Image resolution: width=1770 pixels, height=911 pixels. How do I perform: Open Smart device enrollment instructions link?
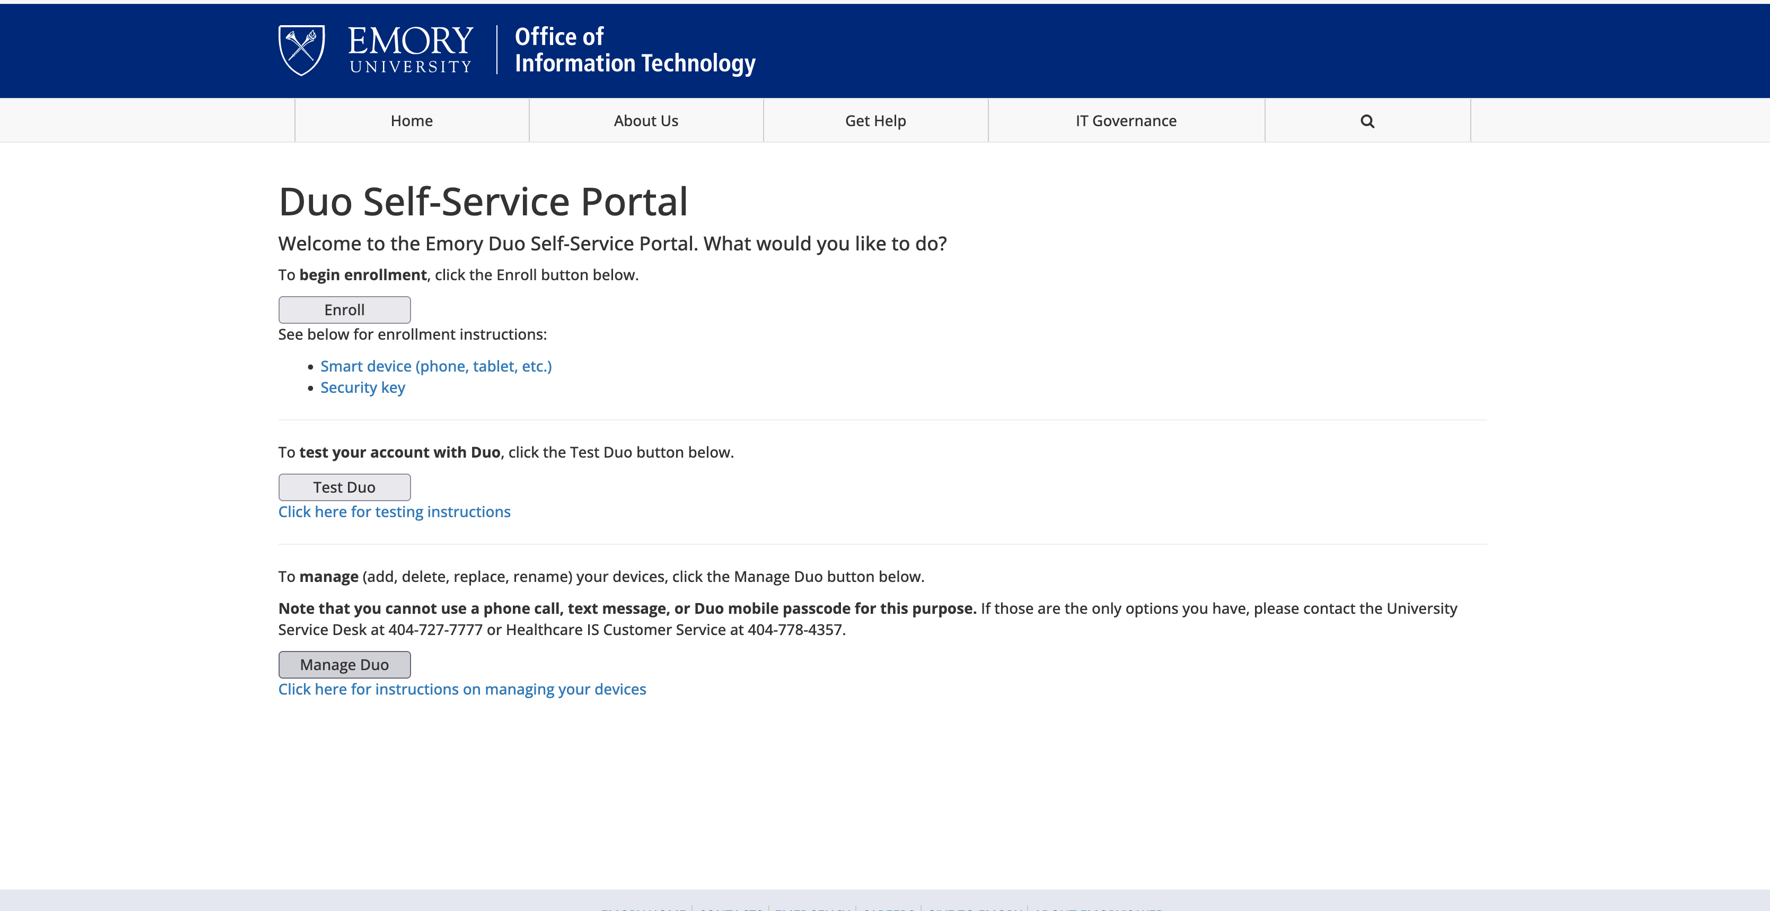[436, 366]
